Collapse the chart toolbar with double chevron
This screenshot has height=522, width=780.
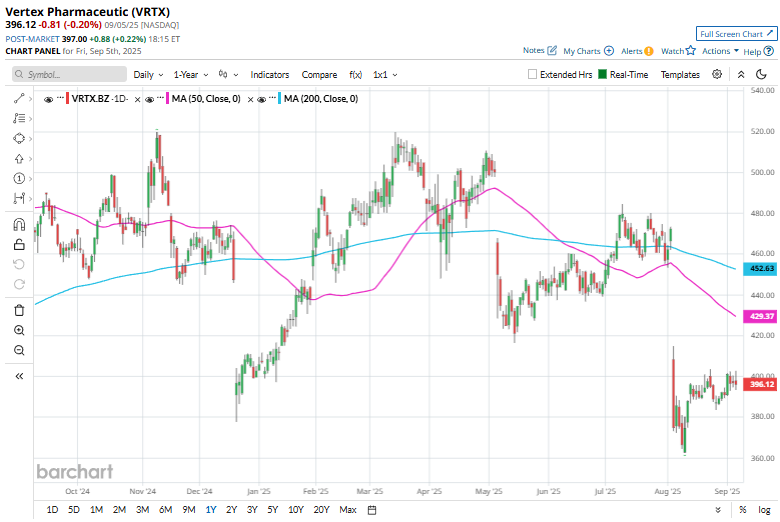(741, 75)
